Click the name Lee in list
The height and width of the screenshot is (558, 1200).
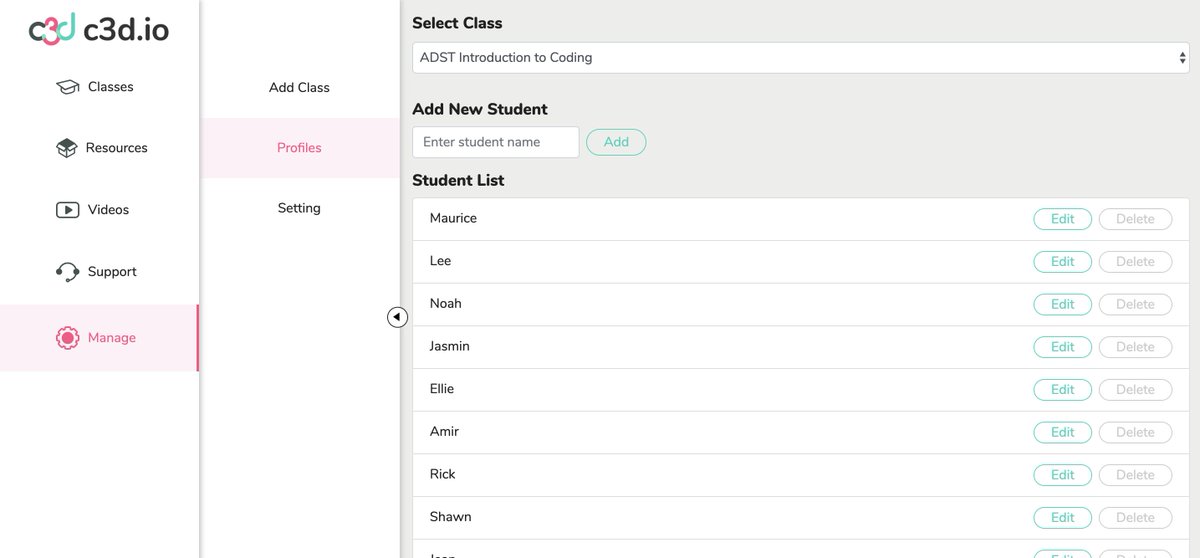click(440, 261)
